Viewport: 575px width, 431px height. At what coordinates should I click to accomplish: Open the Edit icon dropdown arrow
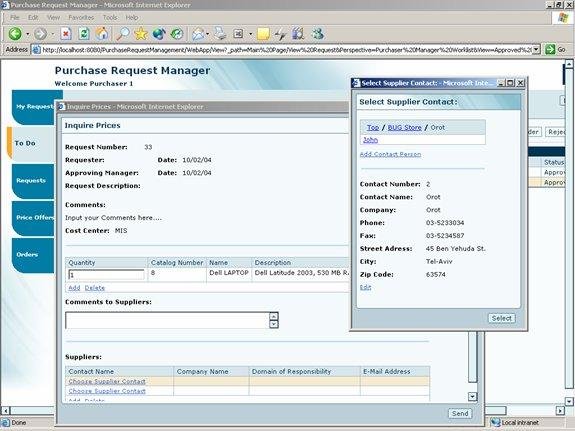[x=250, y=34]
